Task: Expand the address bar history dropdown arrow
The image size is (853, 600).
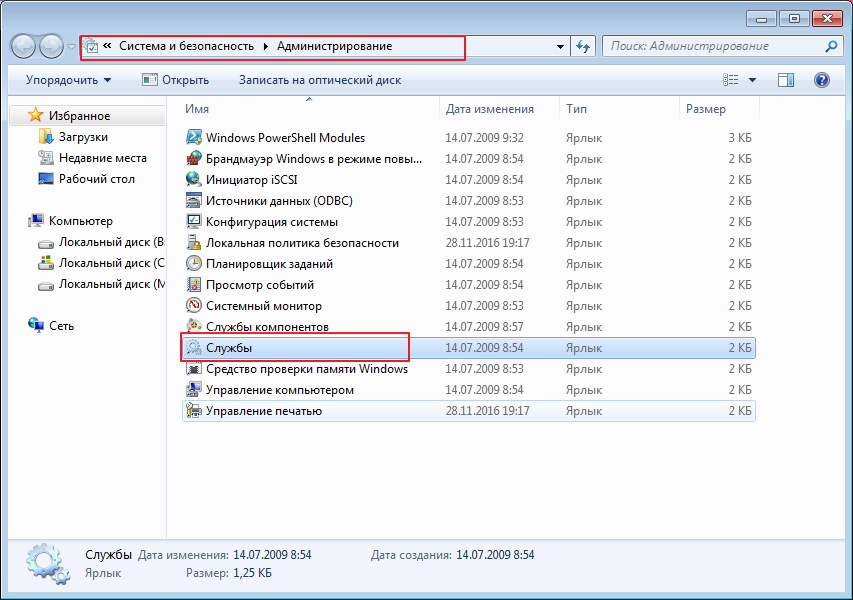Action: [560, 46]
